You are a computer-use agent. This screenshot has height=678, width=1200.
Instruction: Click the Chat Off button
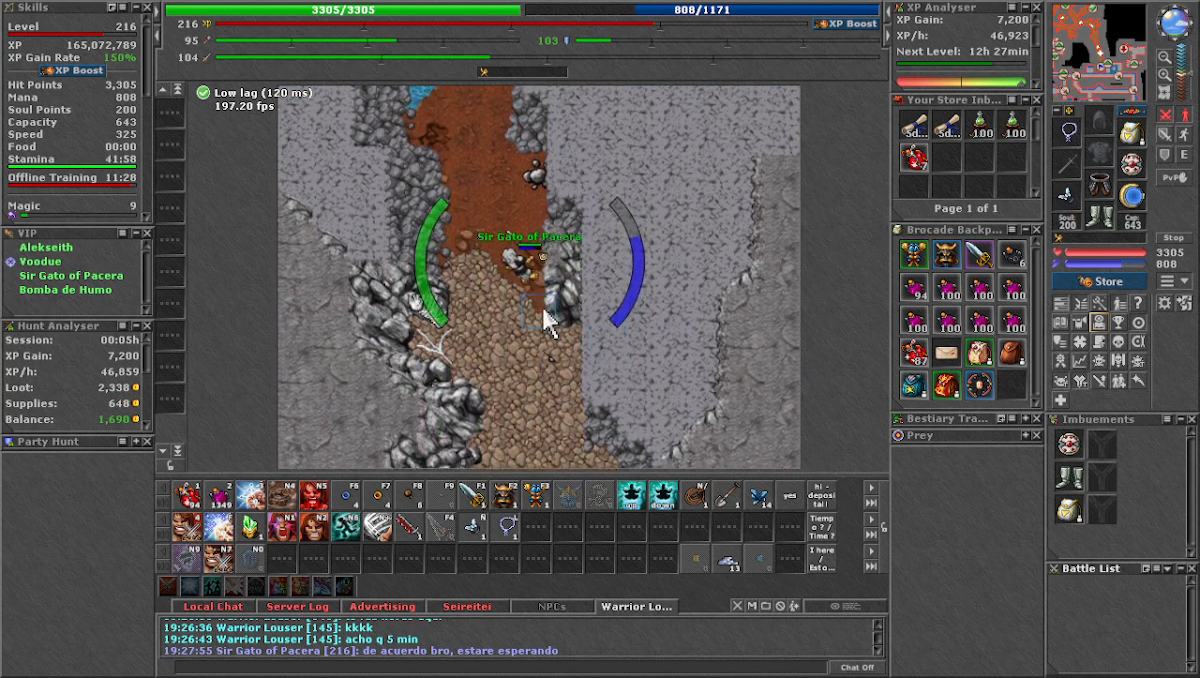pyautogui.click(x=858, y=668)
